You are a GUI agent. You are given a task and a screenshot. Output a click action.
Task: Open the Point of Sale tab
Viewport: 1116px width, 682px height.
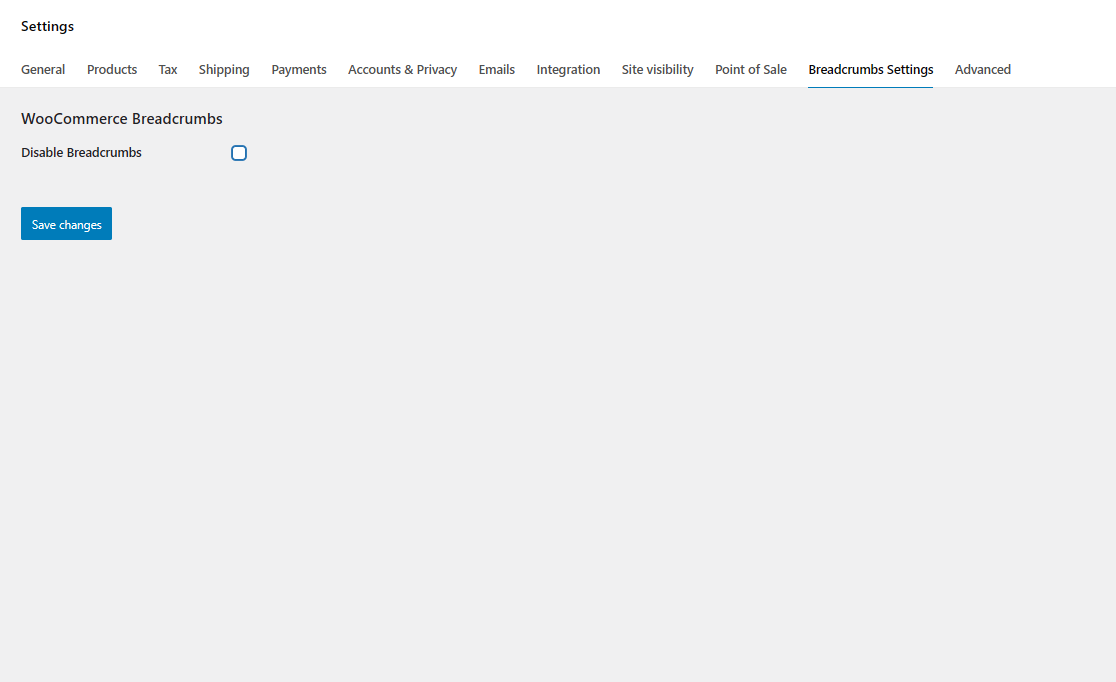pos(750,70)
